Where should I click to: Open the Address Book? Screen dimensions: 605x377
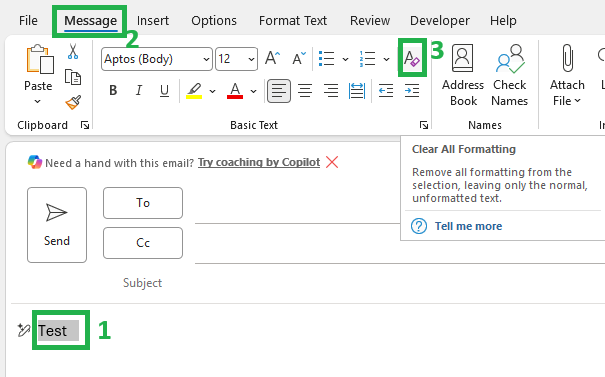[463, 75]
